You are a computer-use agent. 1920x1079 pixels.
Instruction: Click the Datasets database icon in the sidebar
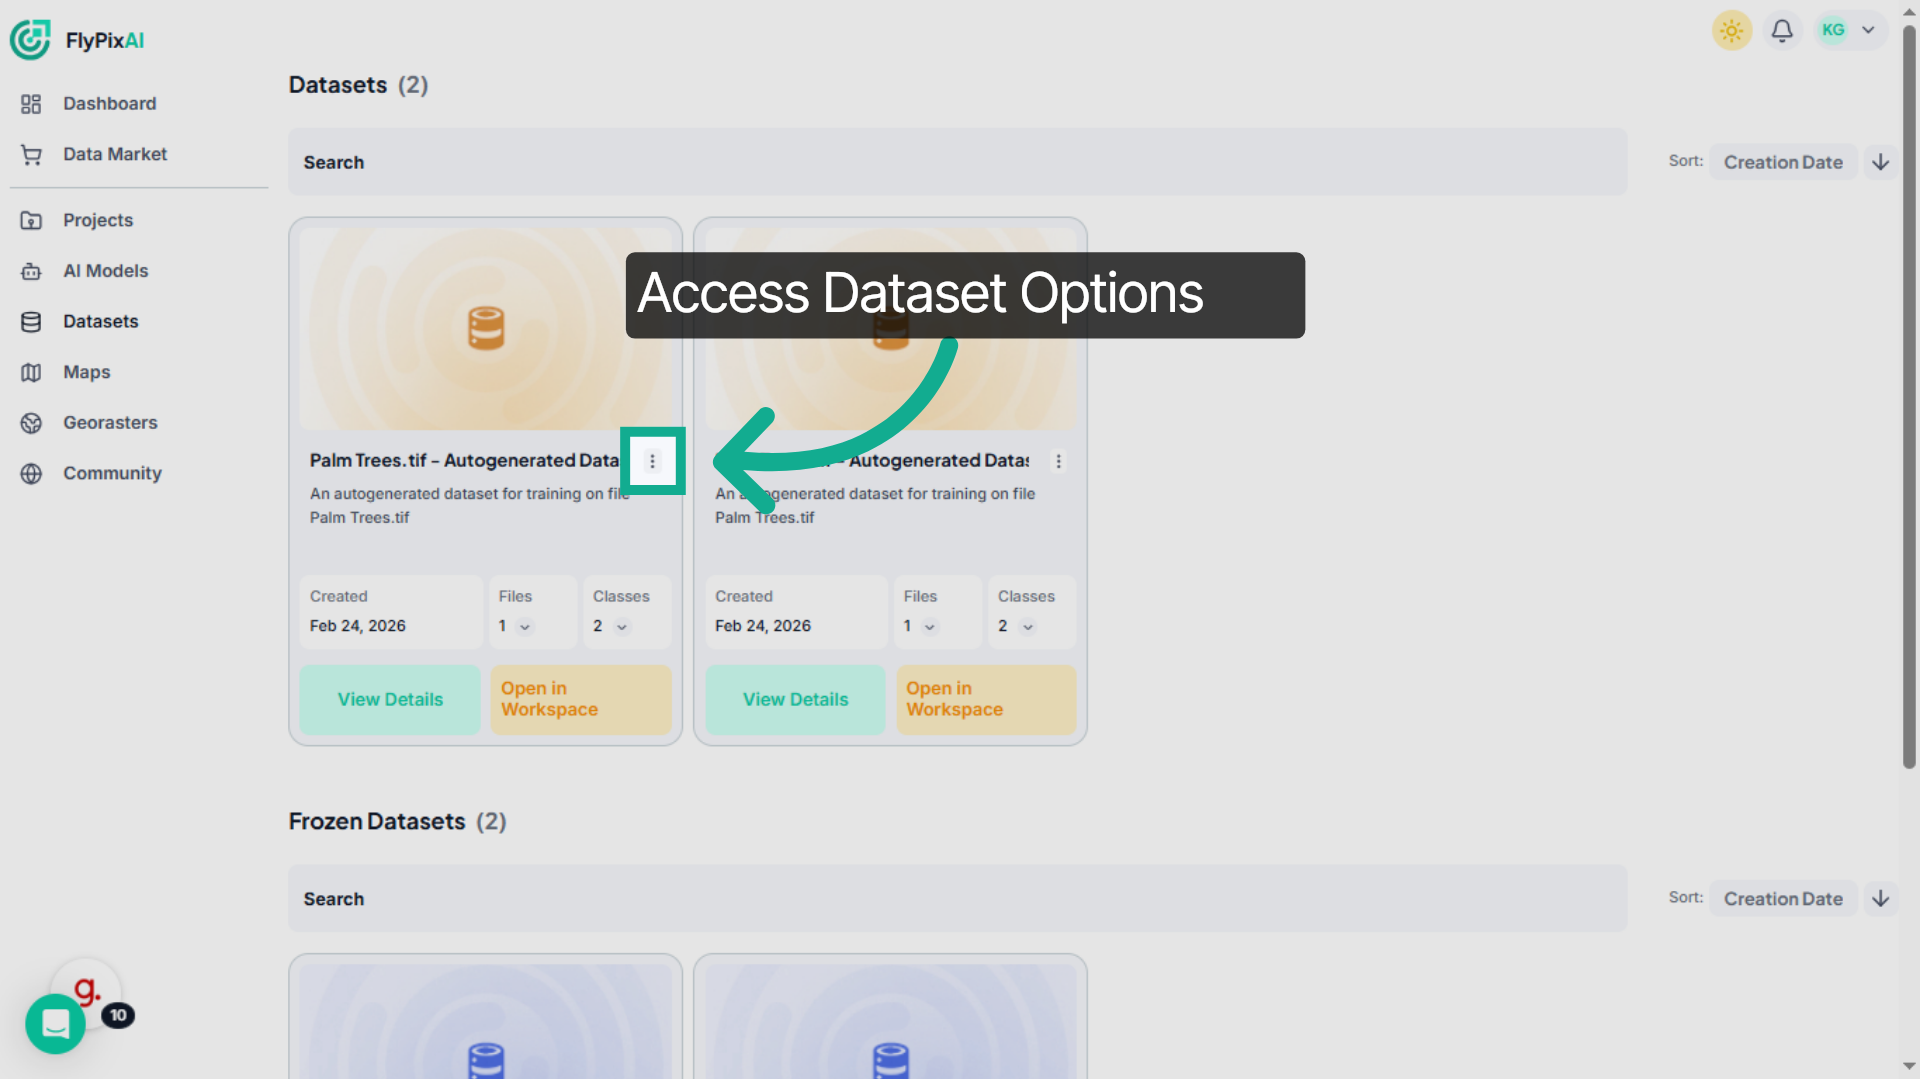coord(31,322)
